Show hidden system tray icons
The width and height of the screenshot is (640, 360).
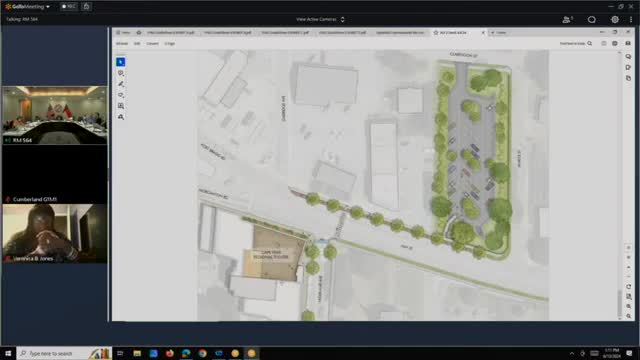[x=572, y=353]
